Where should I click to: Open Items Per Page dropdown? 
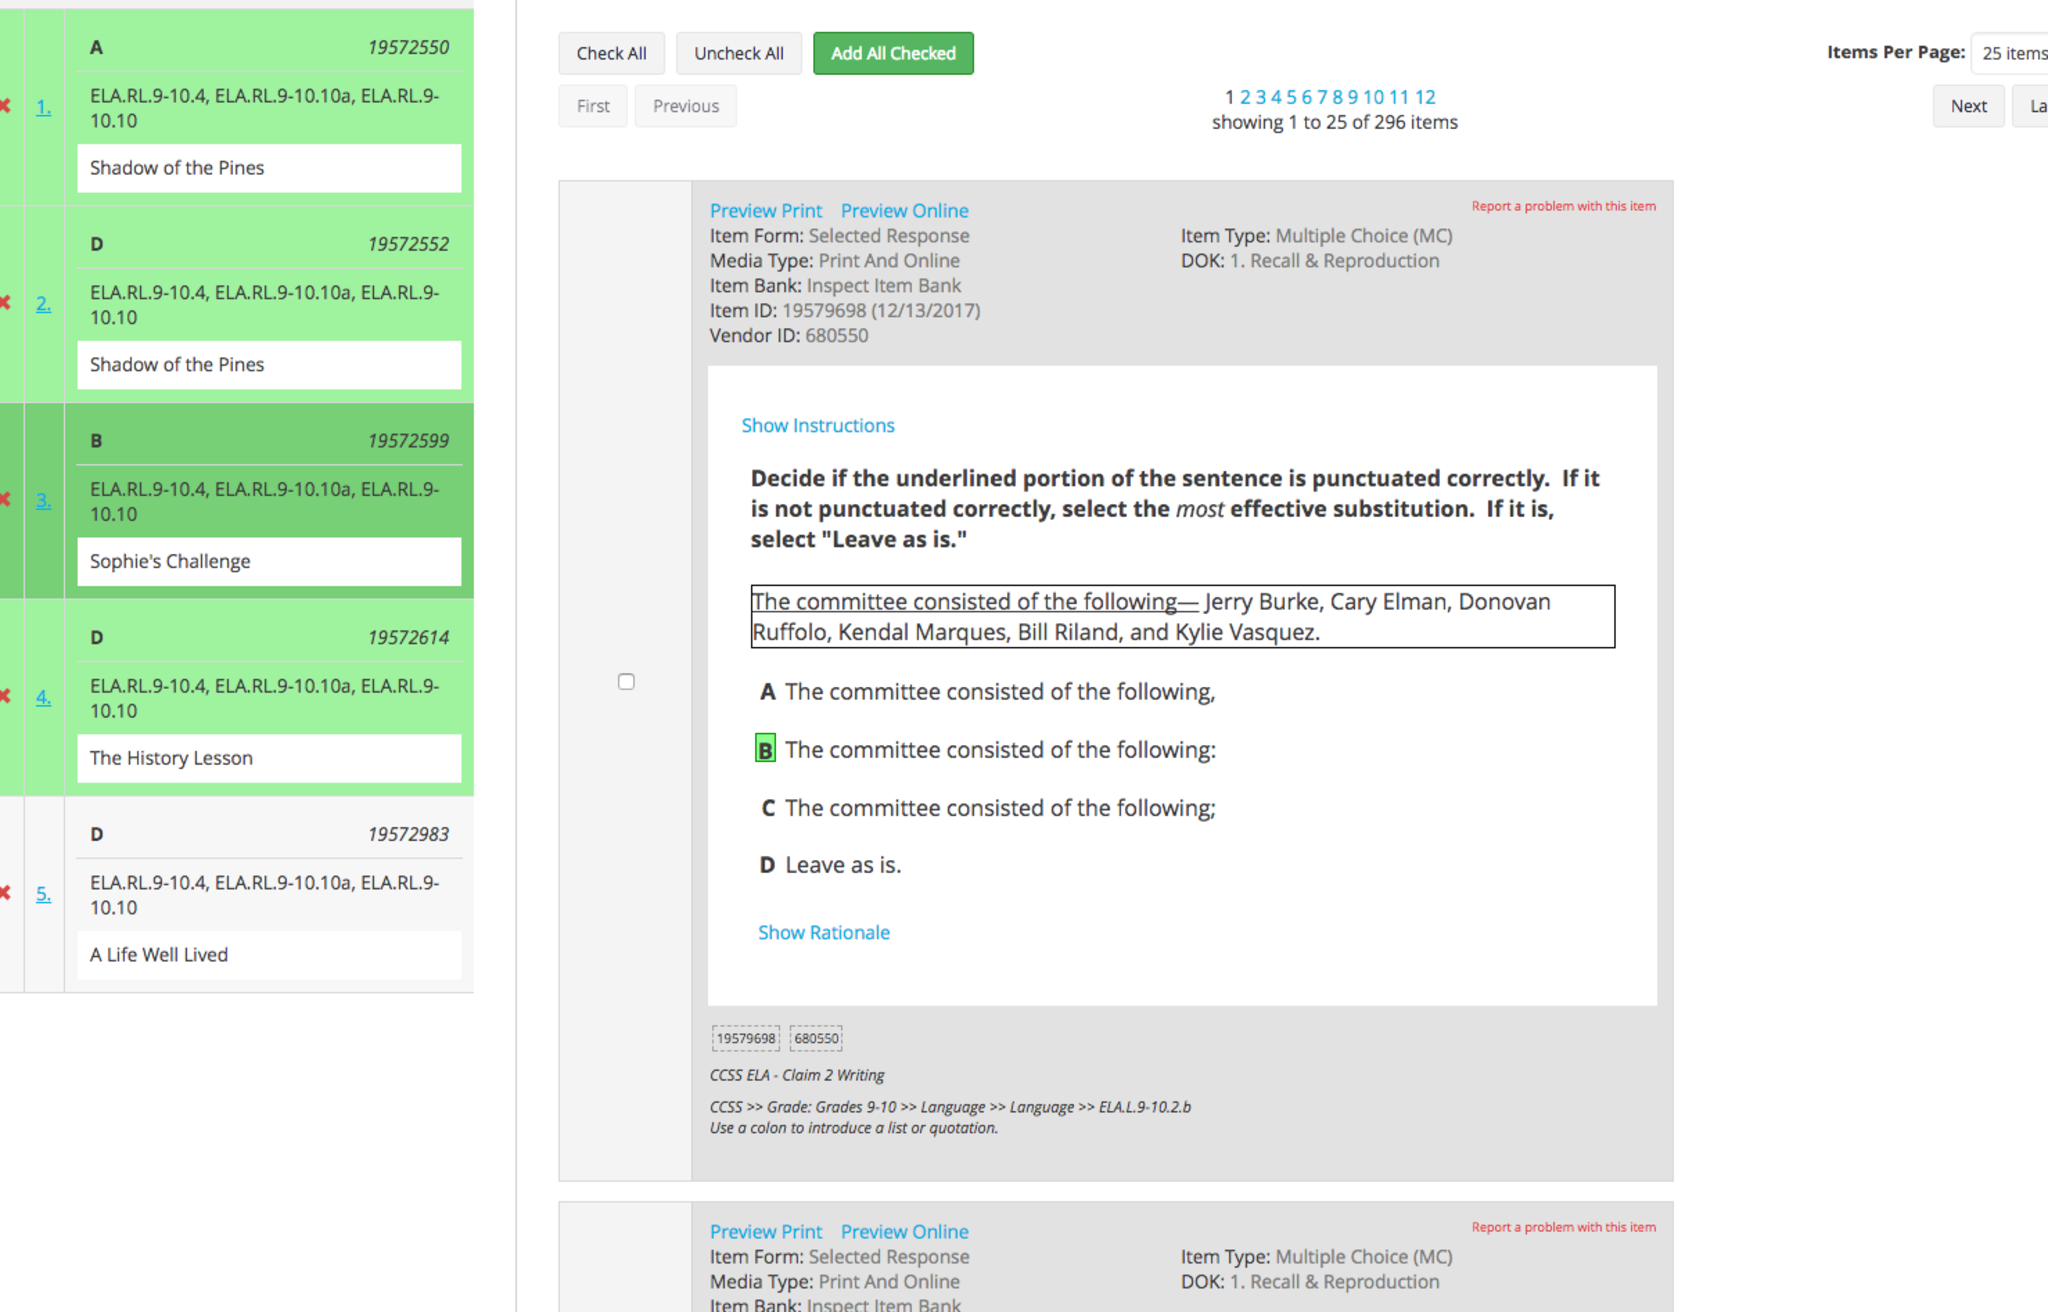click(x=2010, y=53)
